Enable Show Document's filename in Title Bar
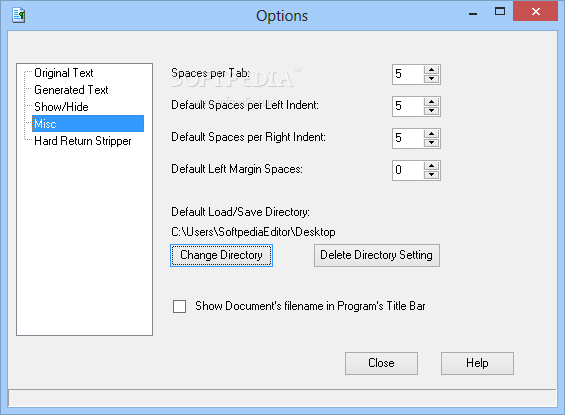 (179, 306)
